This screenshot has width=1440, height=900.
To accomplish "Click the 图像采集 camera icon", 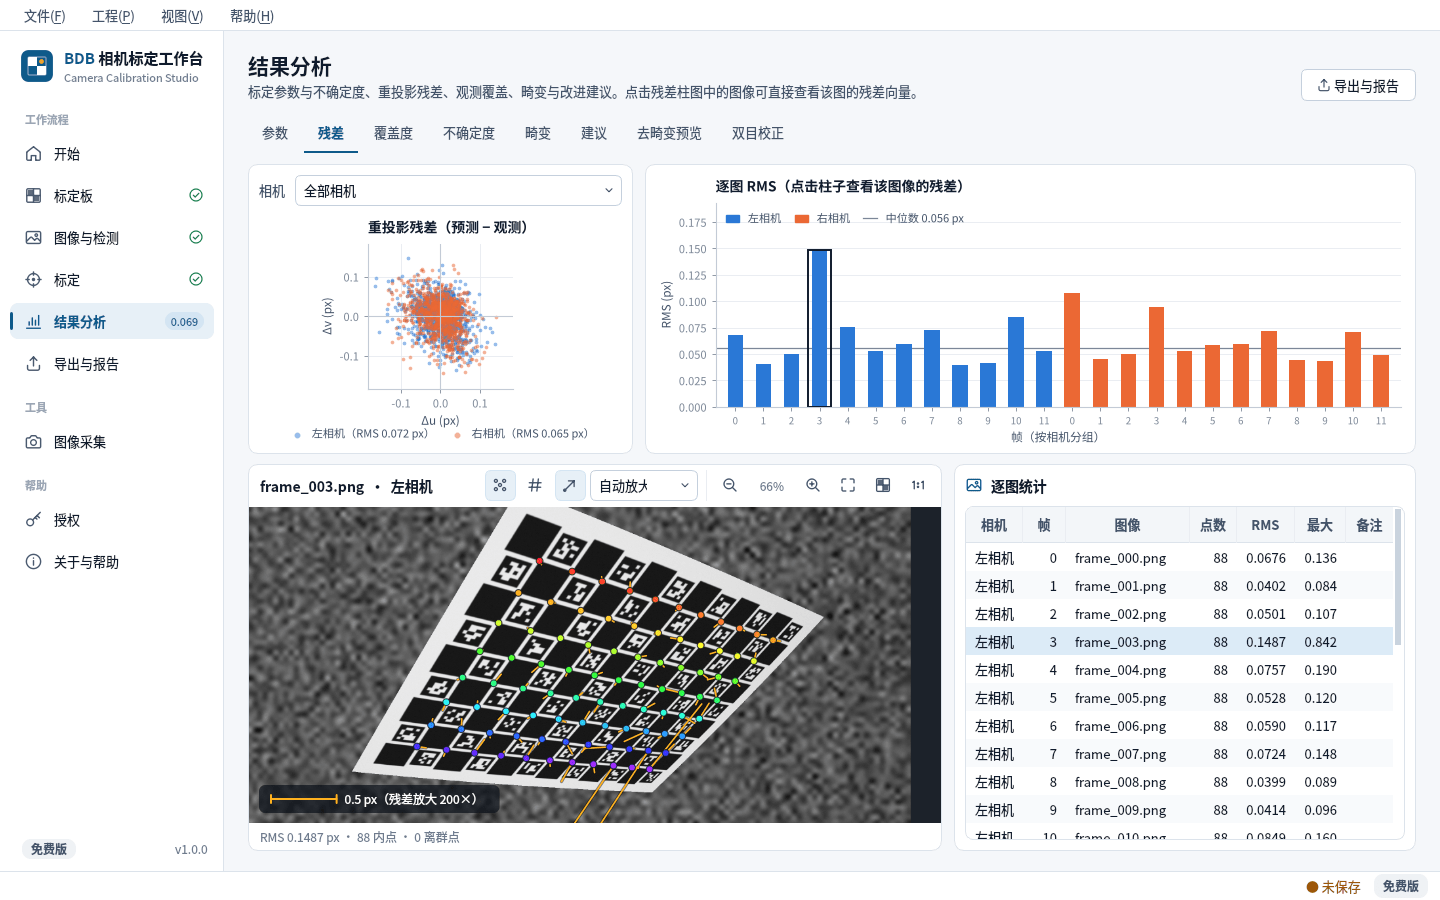I will 33,442.
